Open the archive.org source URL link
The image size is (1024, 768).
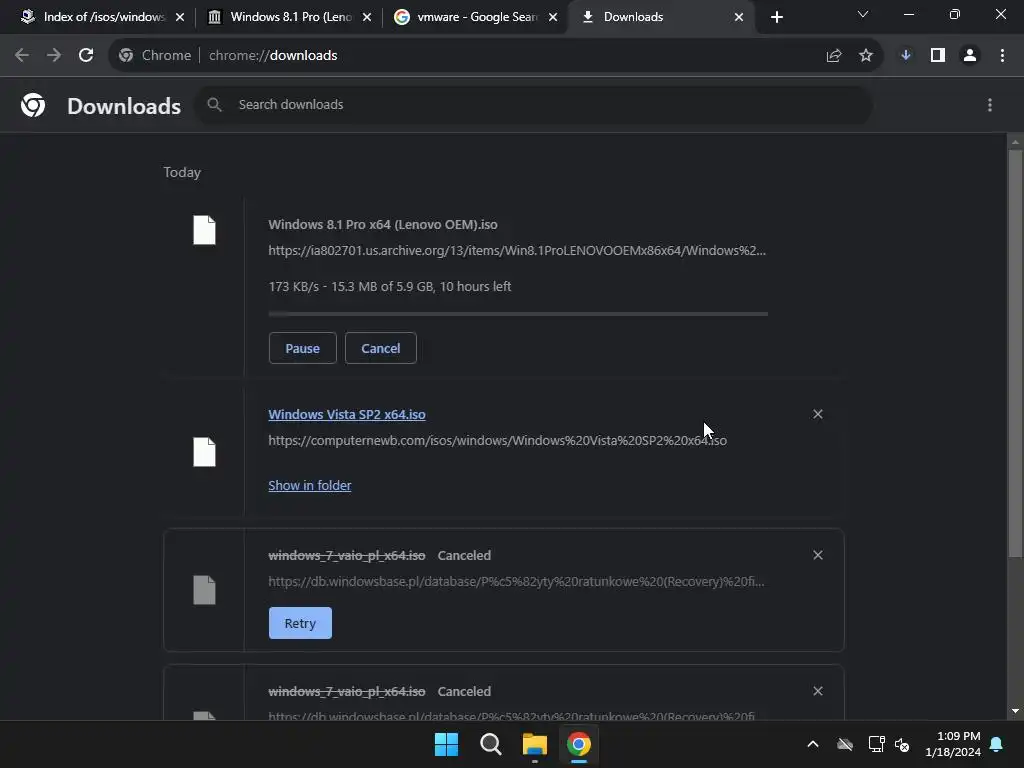517,250
